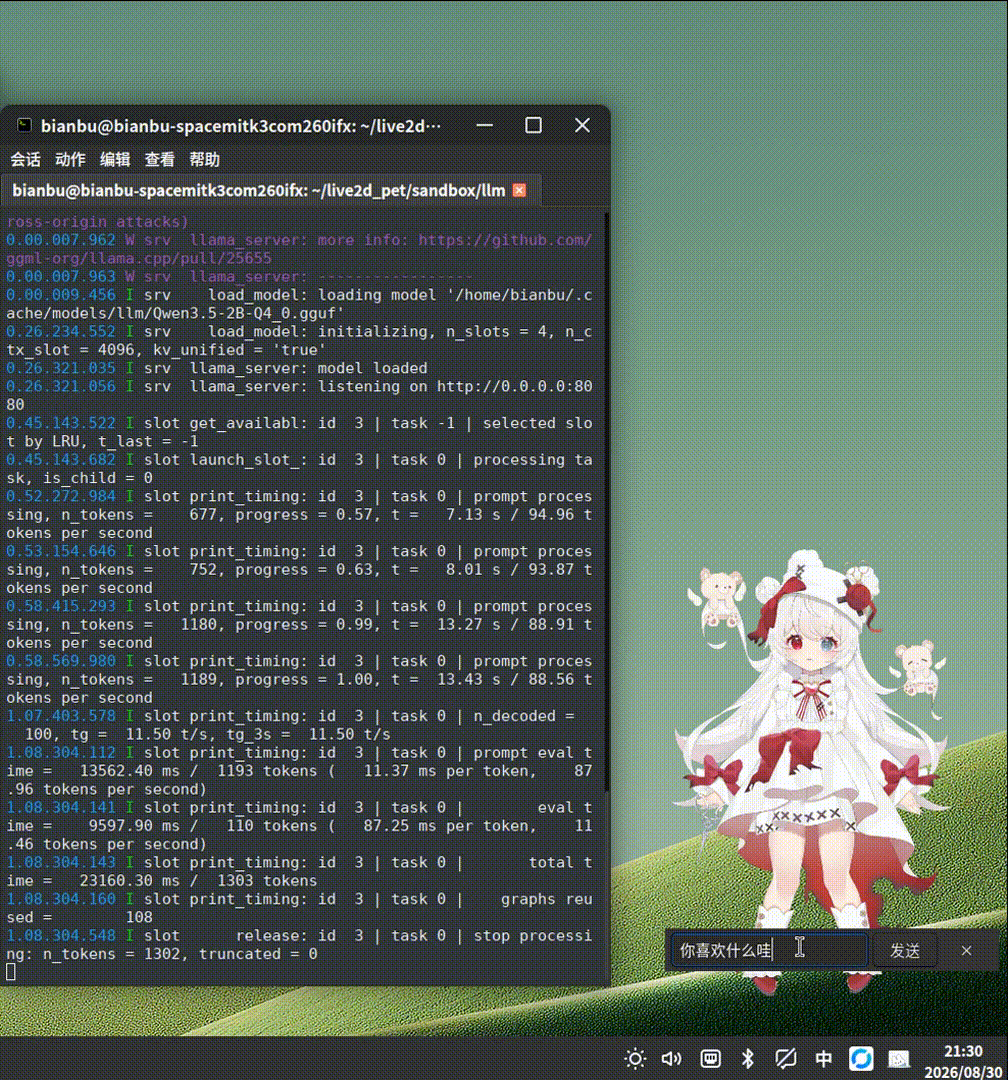Open the clock showing 21:30
The height and width of the screenshot is (1080, 1008).
pyautogui.click(x=963, y=1051)
